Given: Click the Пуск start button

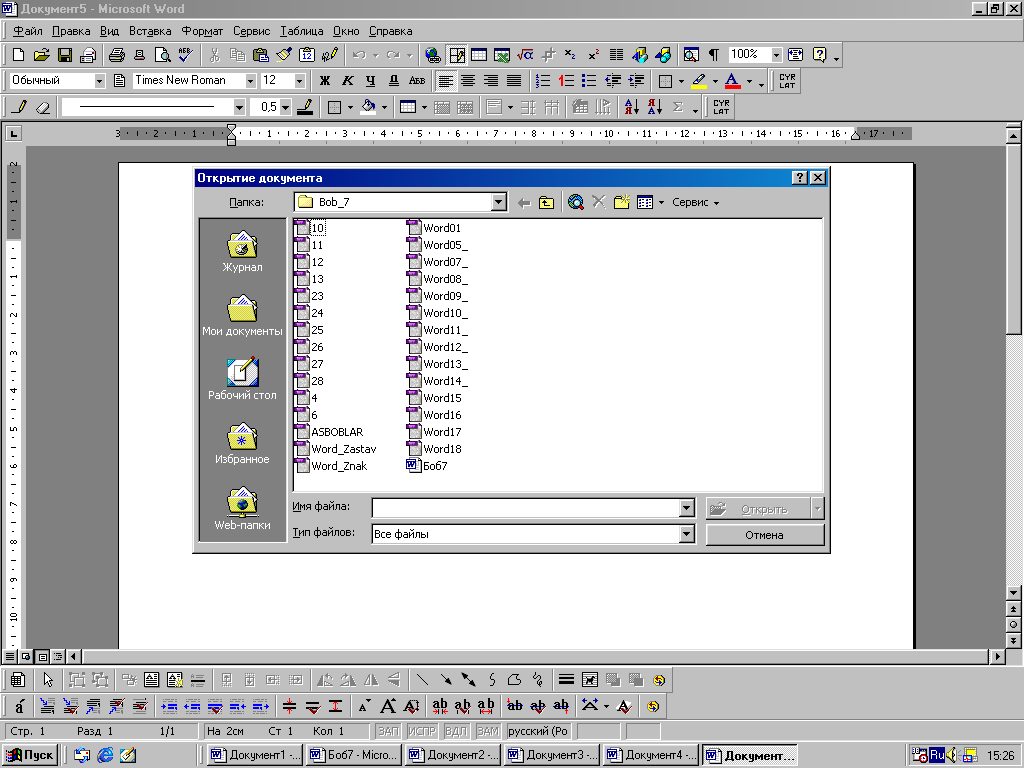Looking at the screenshot, I should point(31,755).
